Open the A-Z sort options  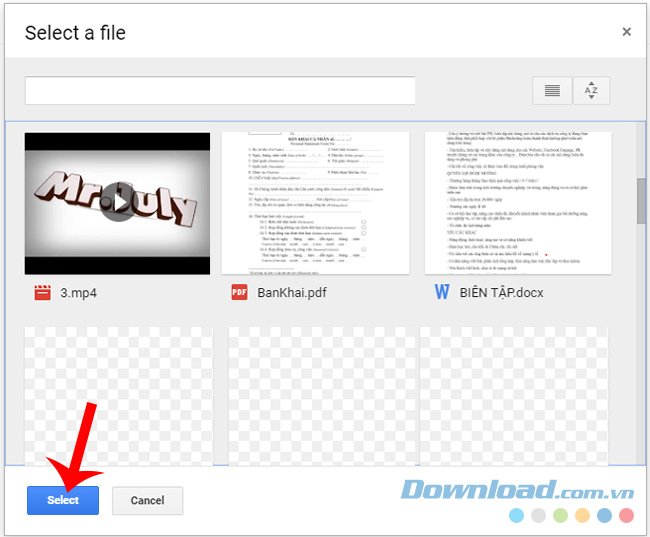coord(591,90)
